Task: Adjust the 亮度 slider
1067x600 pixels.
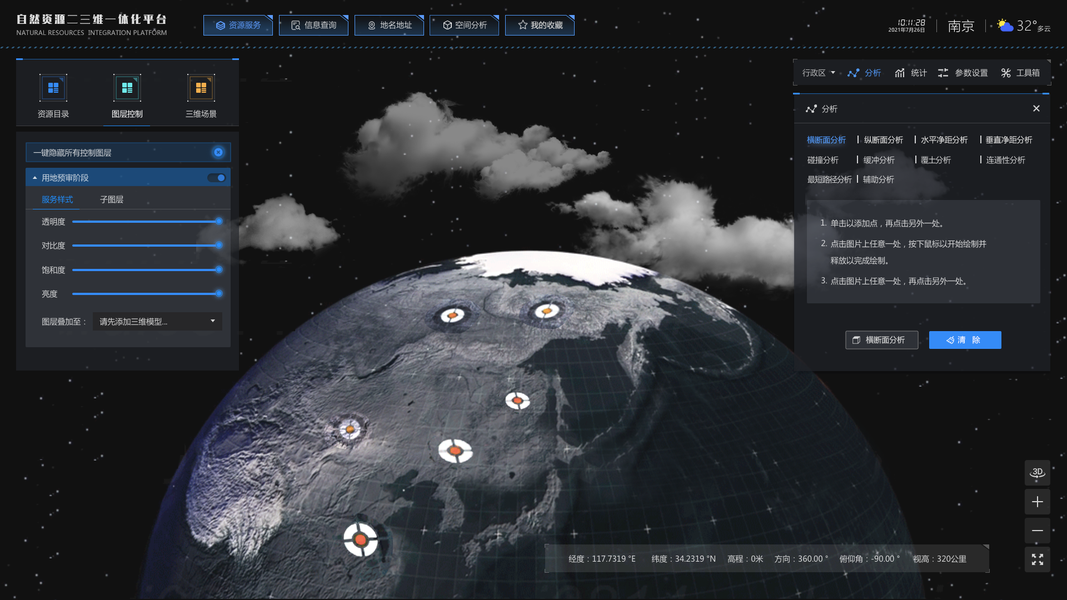Action: tap(146, 293)
